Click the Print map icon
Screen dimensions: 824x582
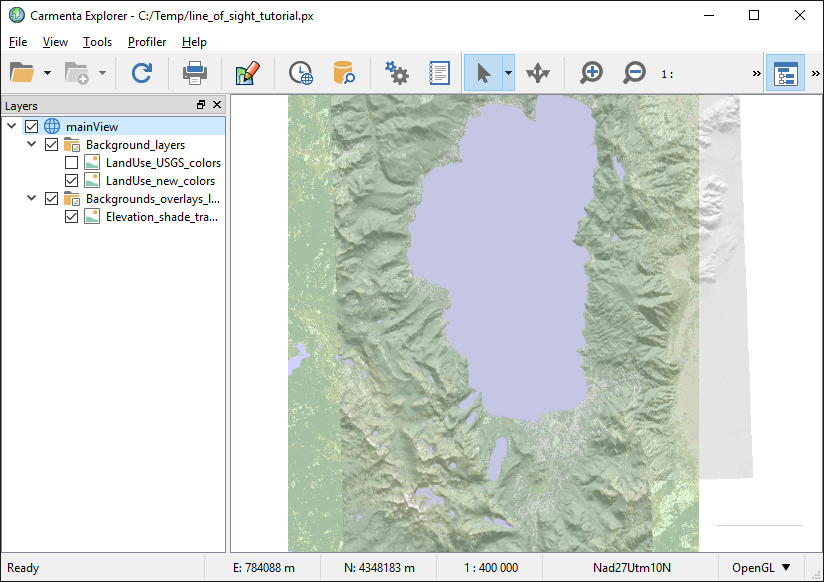pyautogui.click(x=194, y=73)
